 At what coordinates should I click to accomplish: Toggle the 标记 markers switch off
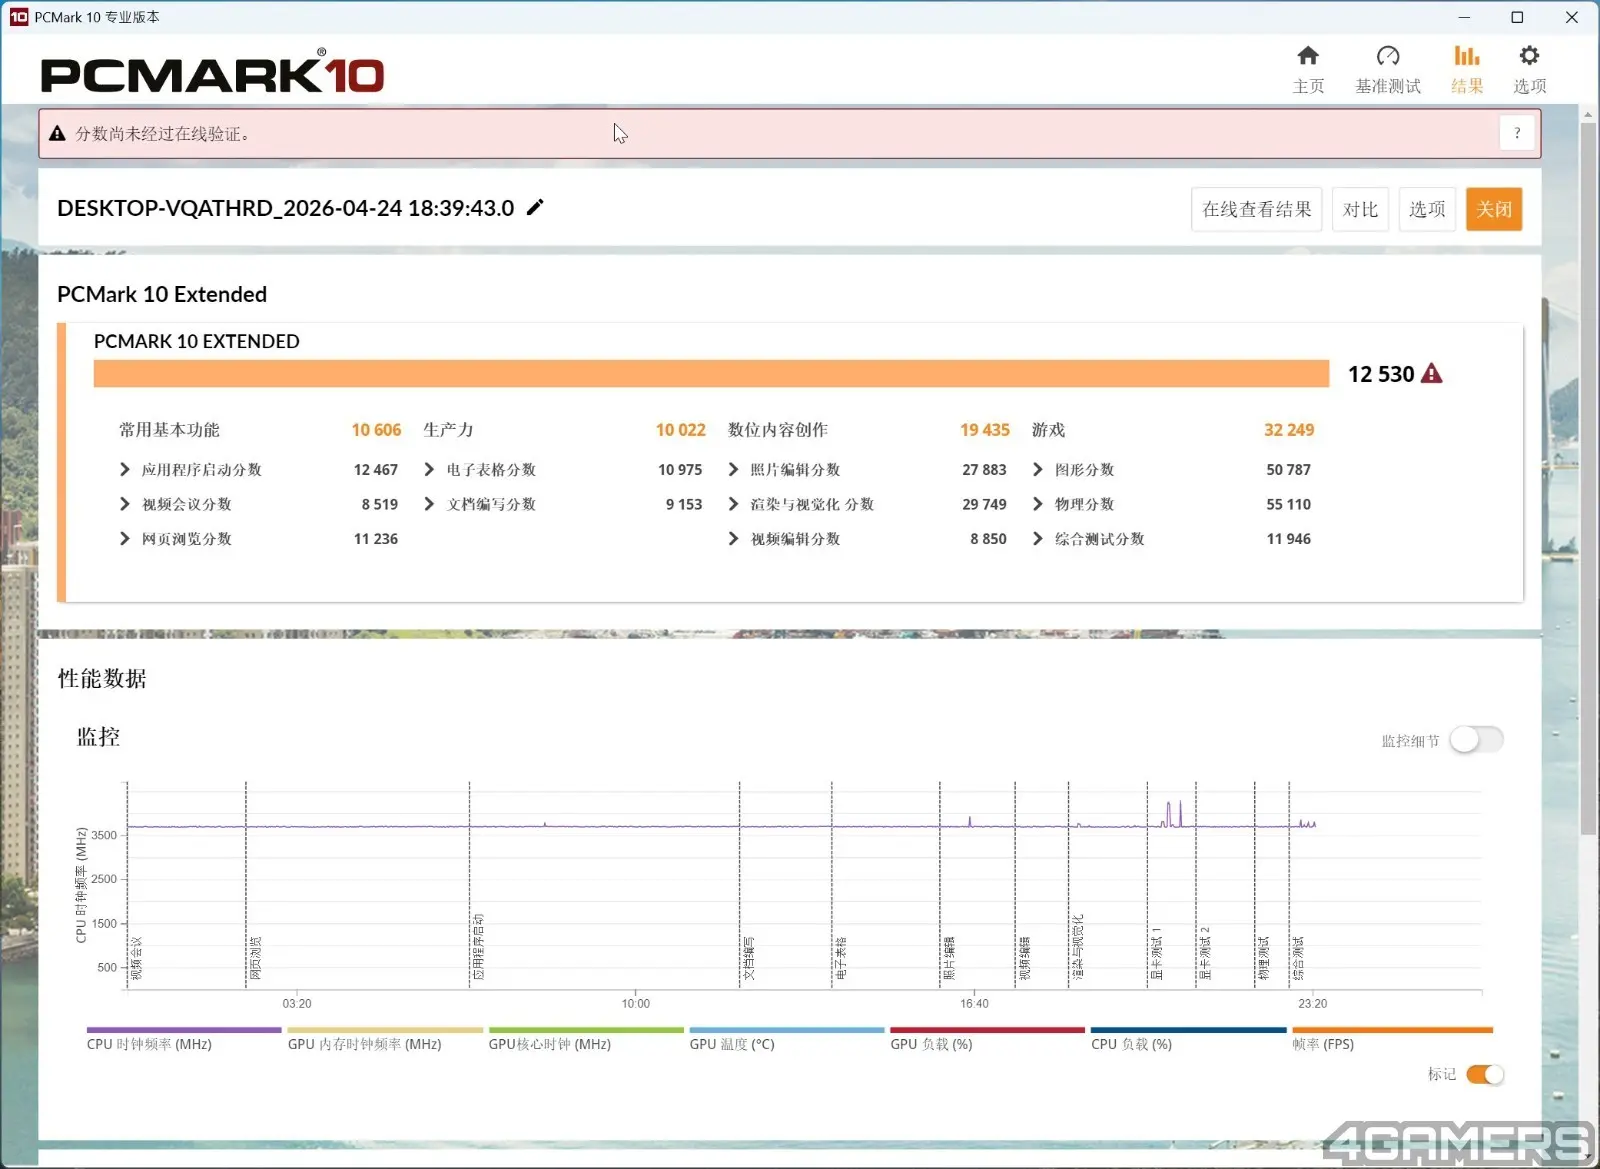(1485, 1074)
